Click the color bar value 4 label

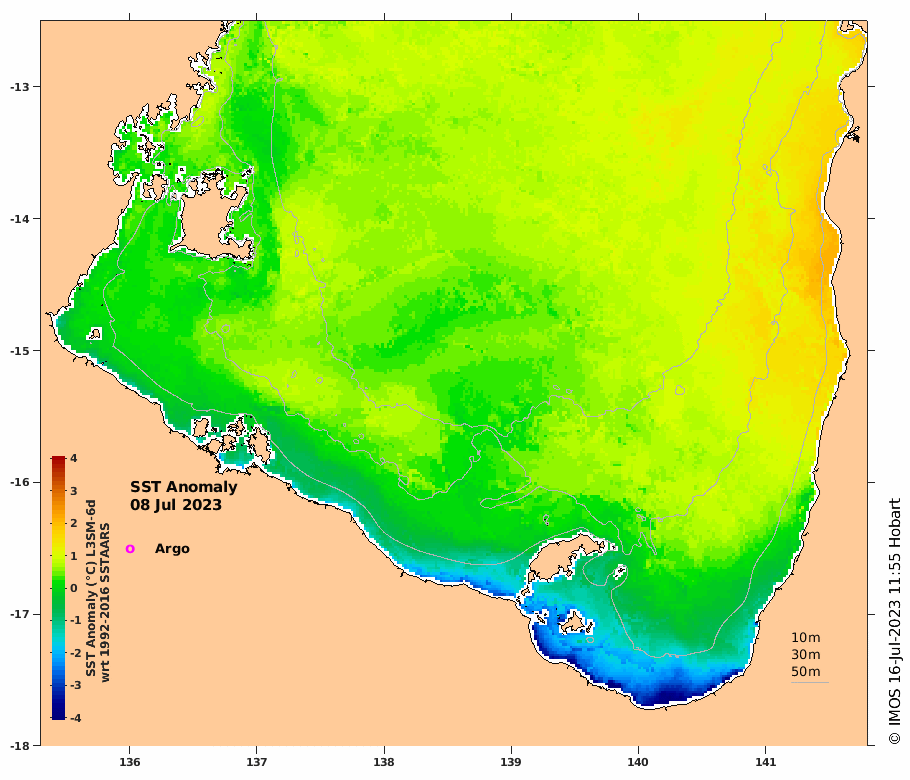(74, 458)
